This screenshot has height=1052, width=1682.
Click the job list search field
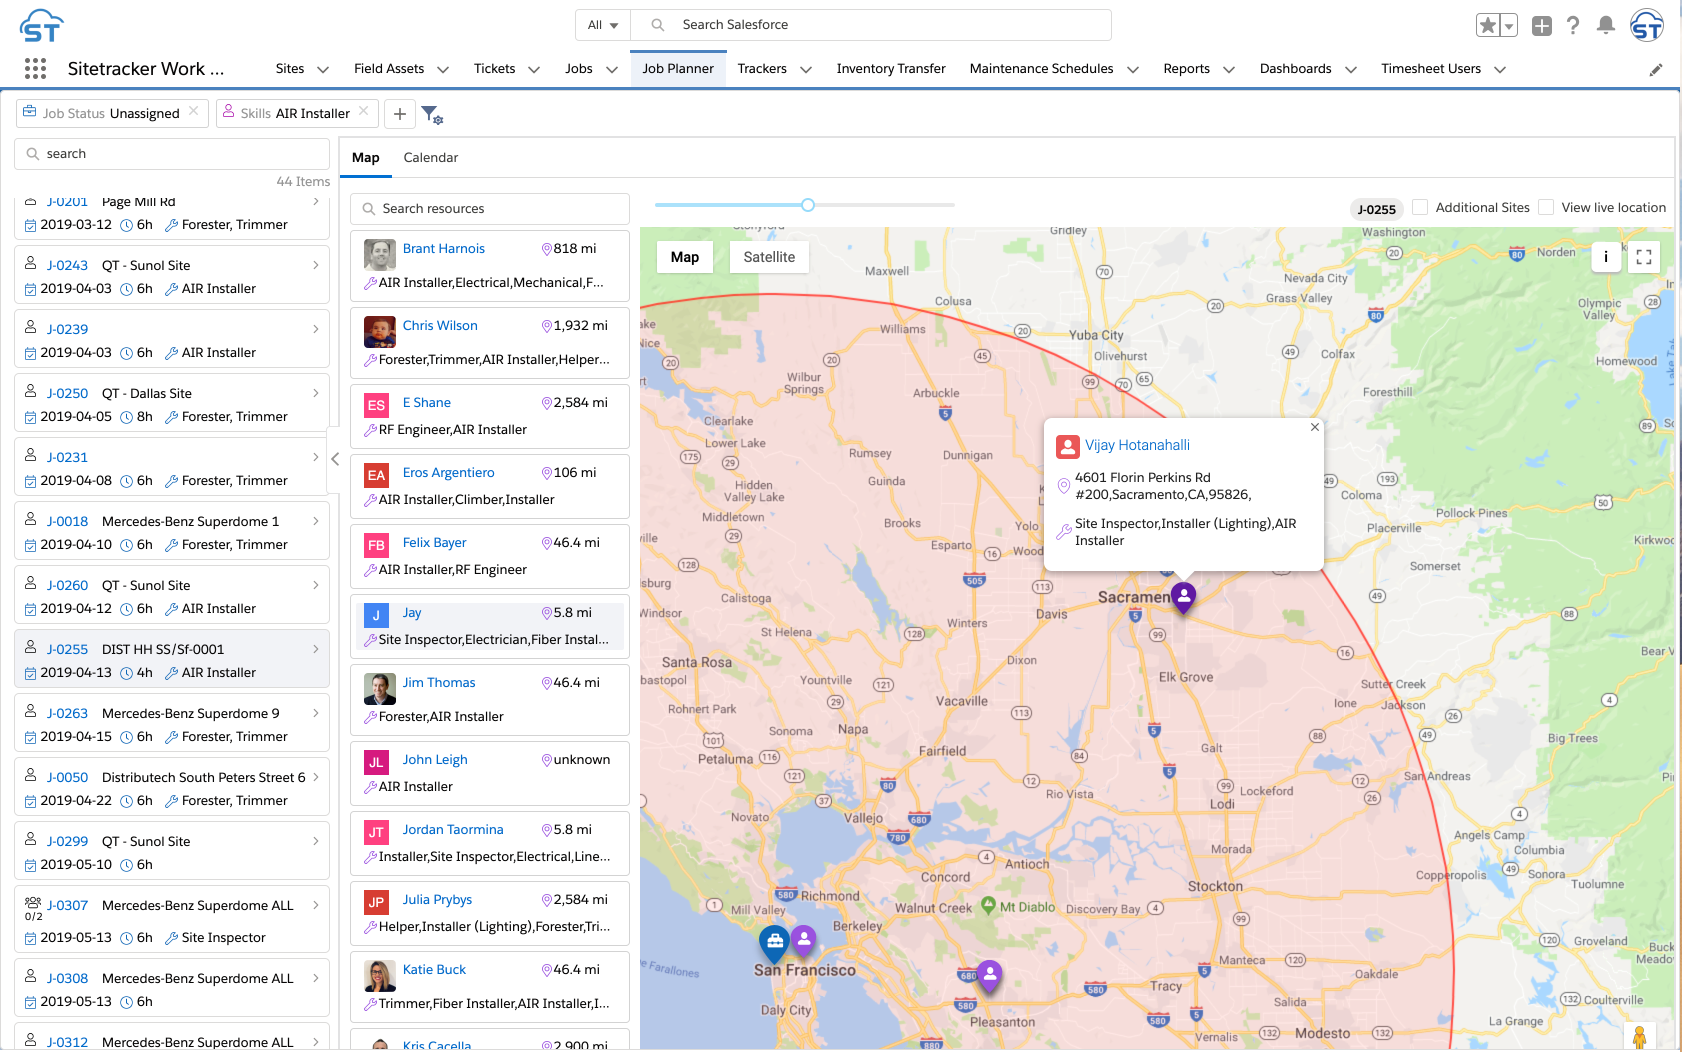pyautogui.click(x=172, y=154)
